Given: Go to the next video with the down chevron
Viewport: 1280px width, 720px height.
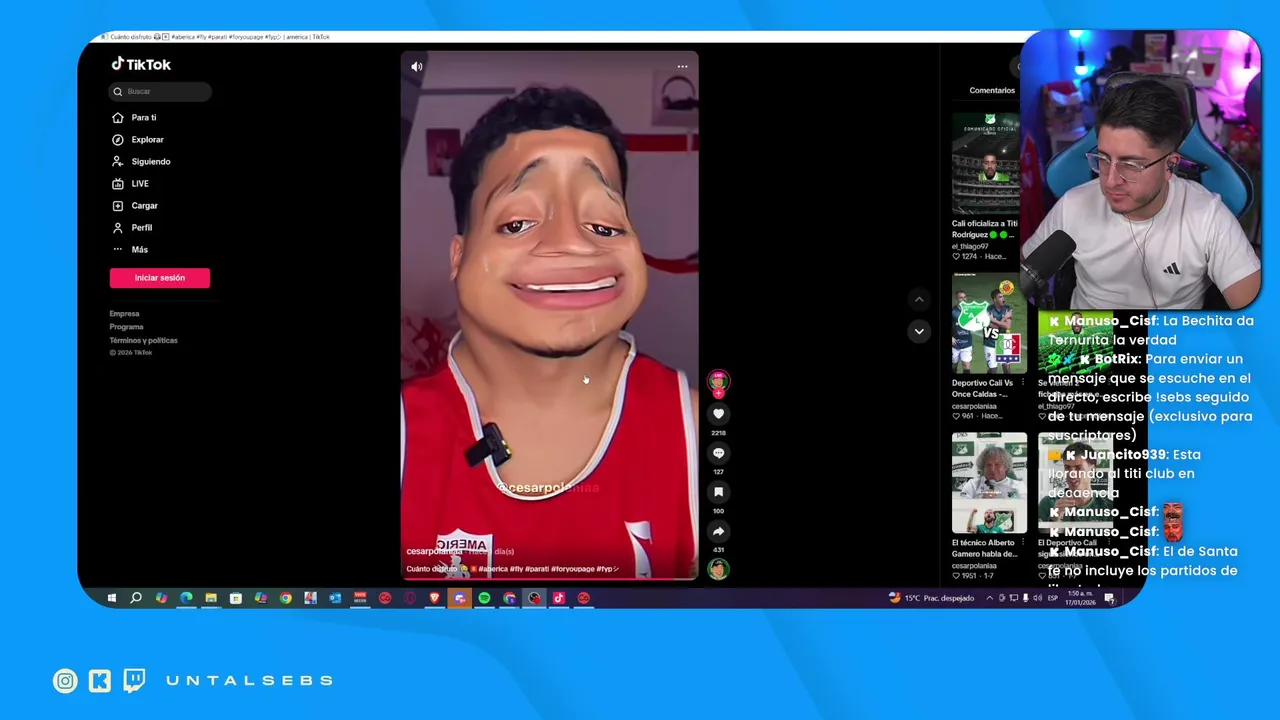Looking at the screenshot, I should coord(918,331).
